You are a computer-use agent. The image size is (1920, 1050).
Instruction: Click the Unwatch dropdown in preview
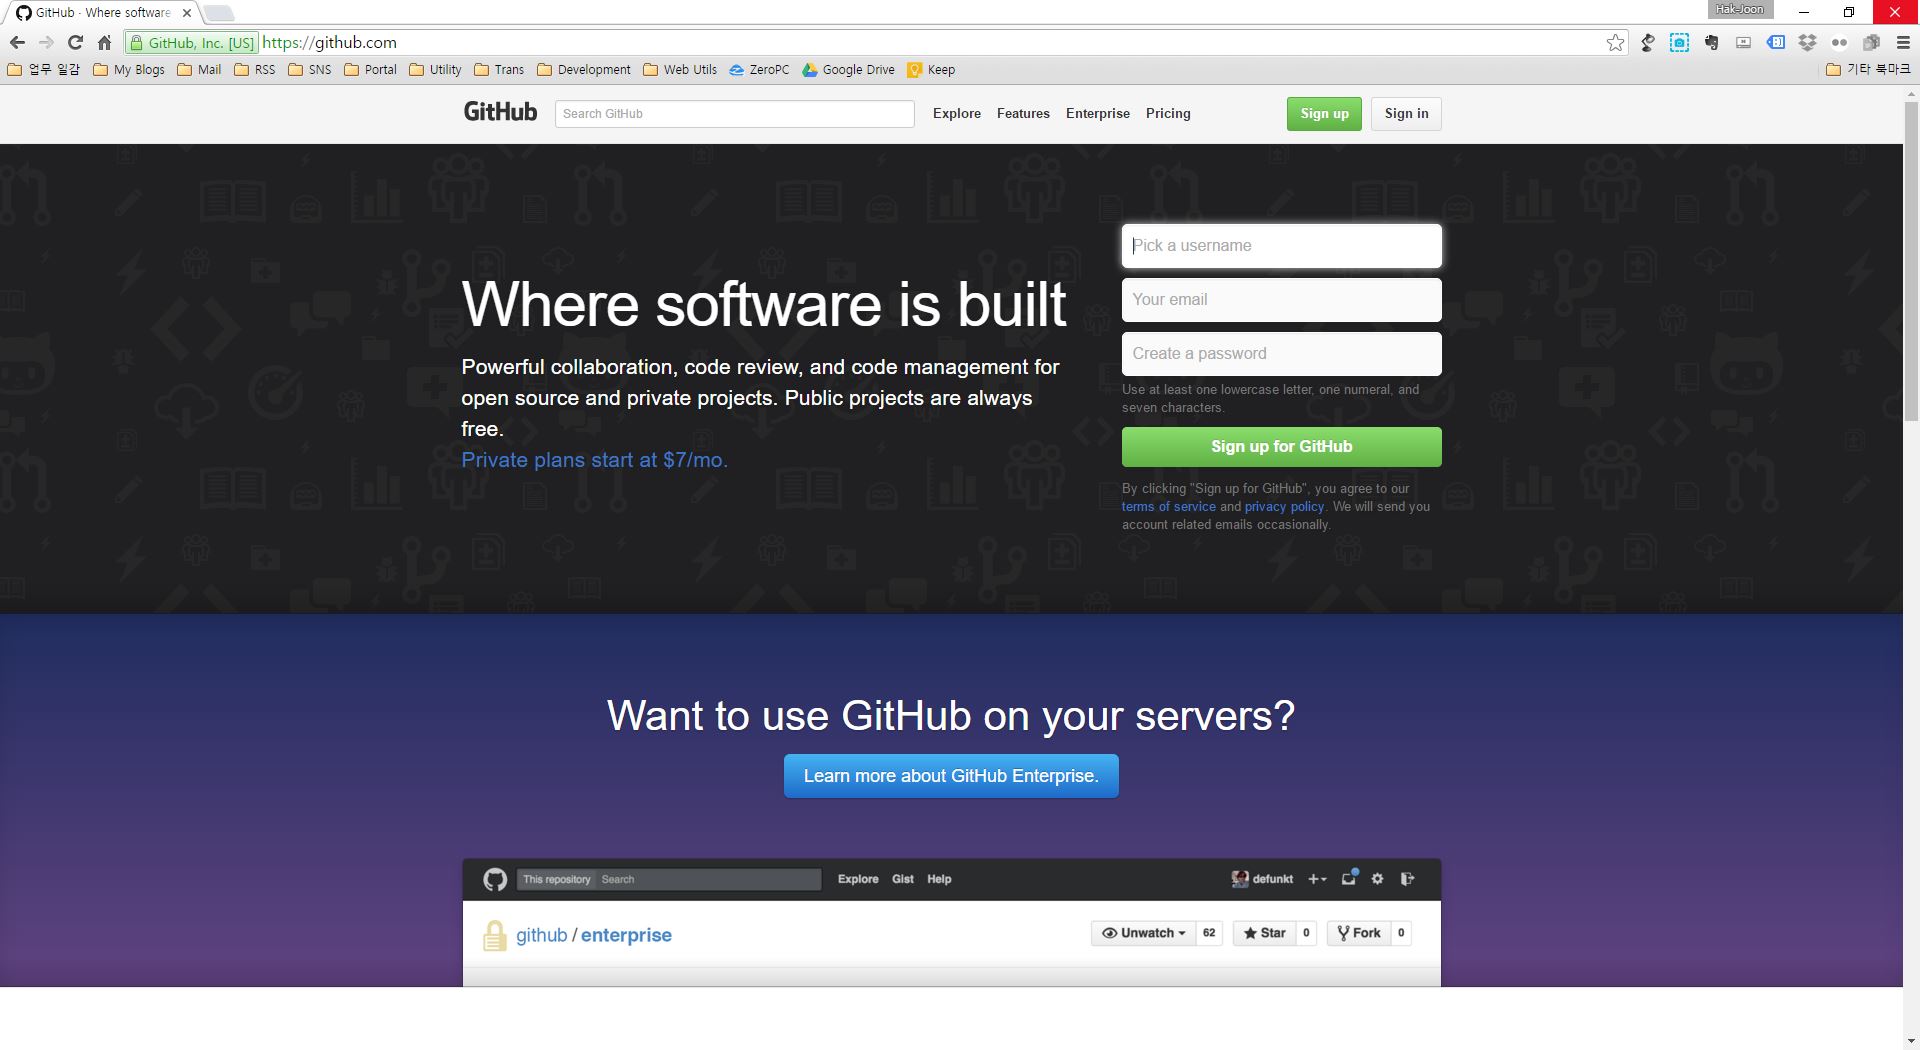coord(1143,933)
